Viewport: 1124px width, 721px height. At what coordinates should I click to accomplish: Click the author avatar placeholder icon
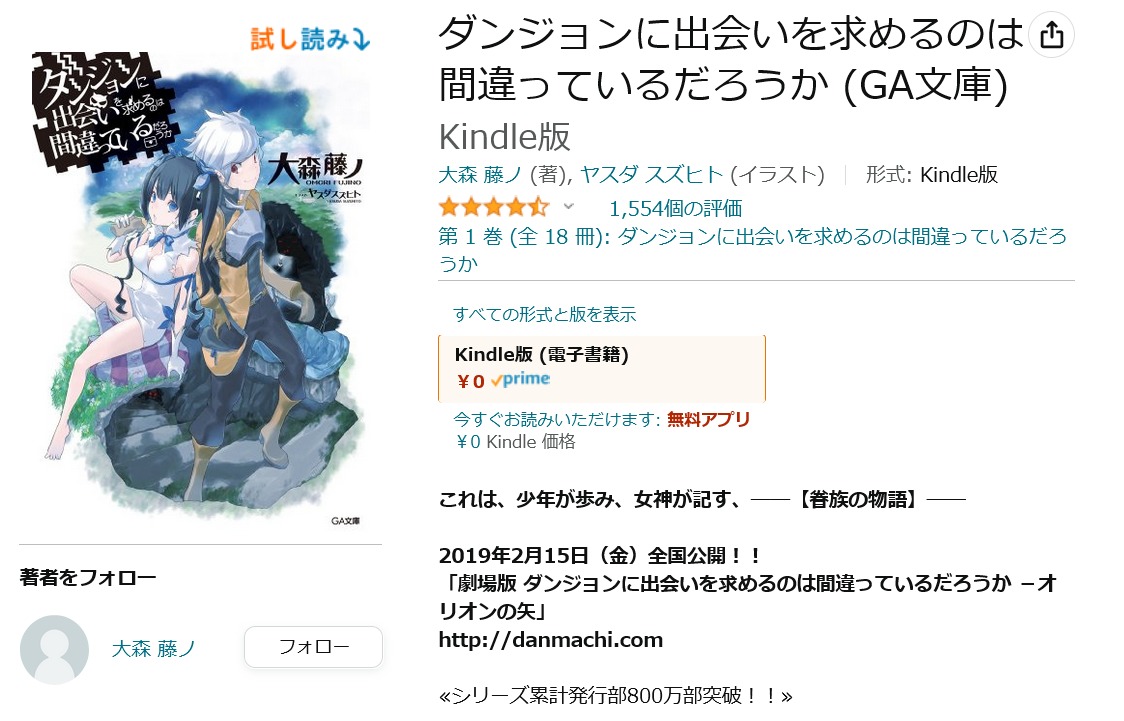(x=54, y=649)
